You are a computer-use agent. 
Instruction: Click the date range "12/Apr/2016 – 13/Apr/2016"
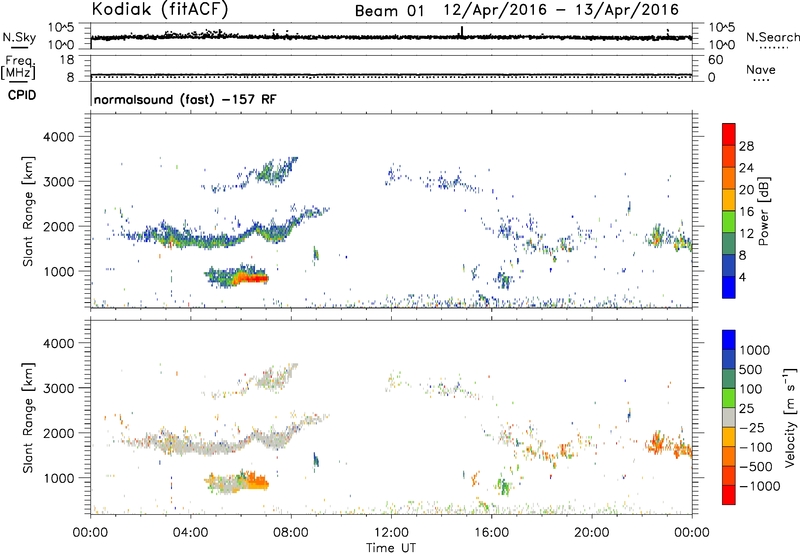tap(561, 10)
